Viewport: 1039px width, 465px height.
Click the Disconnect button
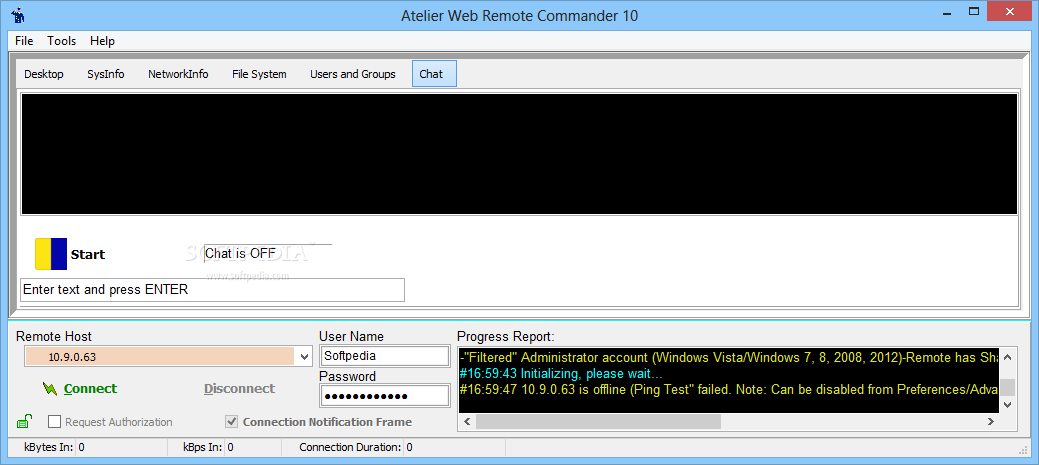[239, 389]
